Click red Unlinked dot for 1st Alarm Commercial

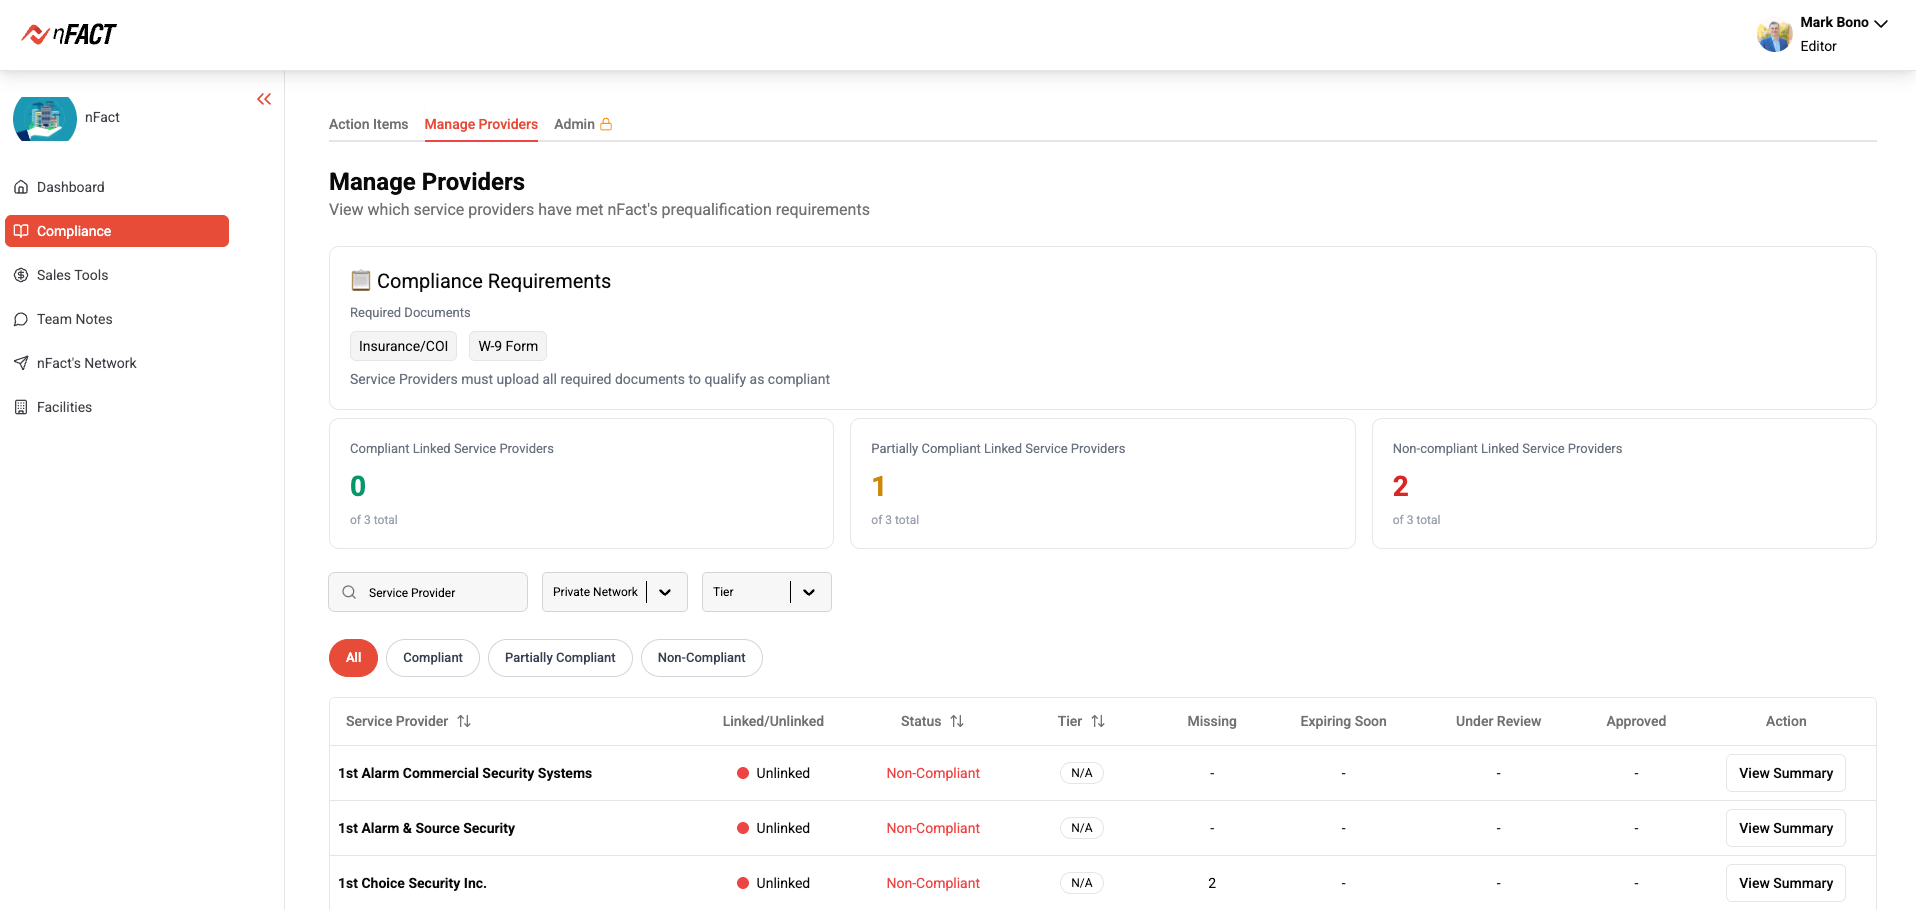(743, 773)
